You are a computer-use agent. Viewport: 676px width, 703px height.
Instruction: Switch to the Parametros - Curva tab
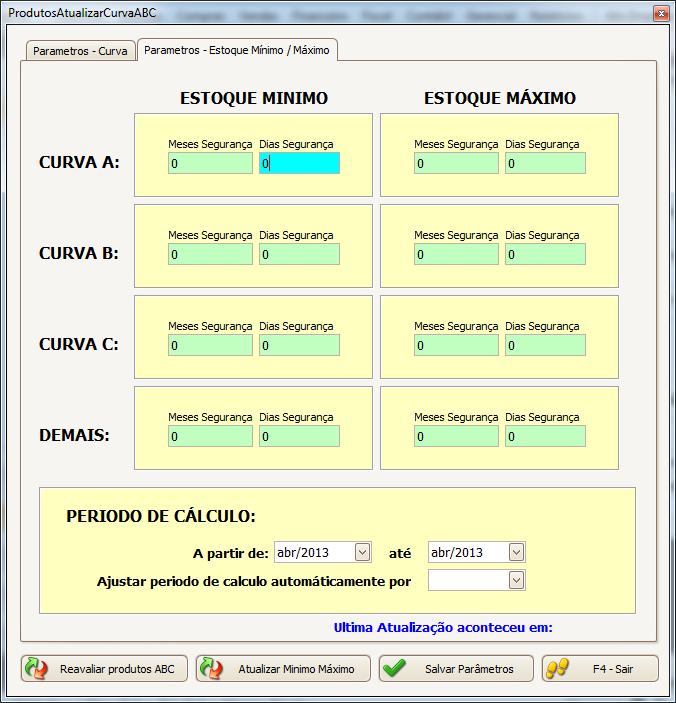click(80, 50)
